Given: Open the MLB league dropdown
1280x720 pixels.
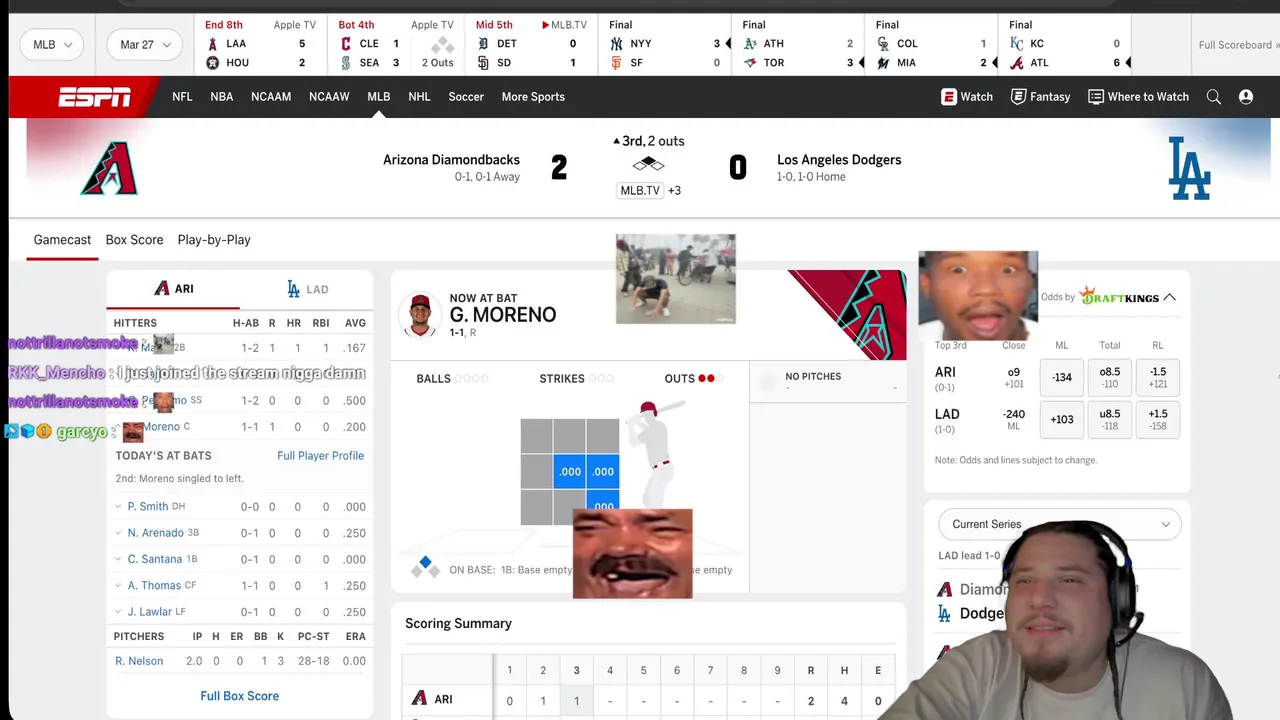Looking at the screenshot, I should tap(53, 45).
